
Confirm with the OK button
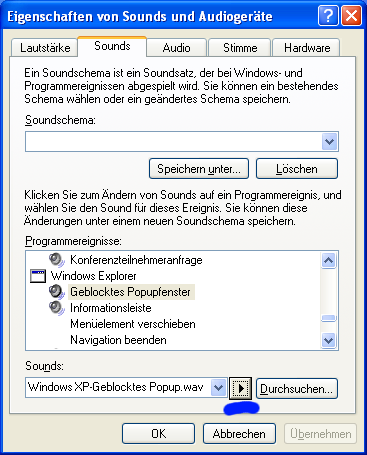point(158,434)
